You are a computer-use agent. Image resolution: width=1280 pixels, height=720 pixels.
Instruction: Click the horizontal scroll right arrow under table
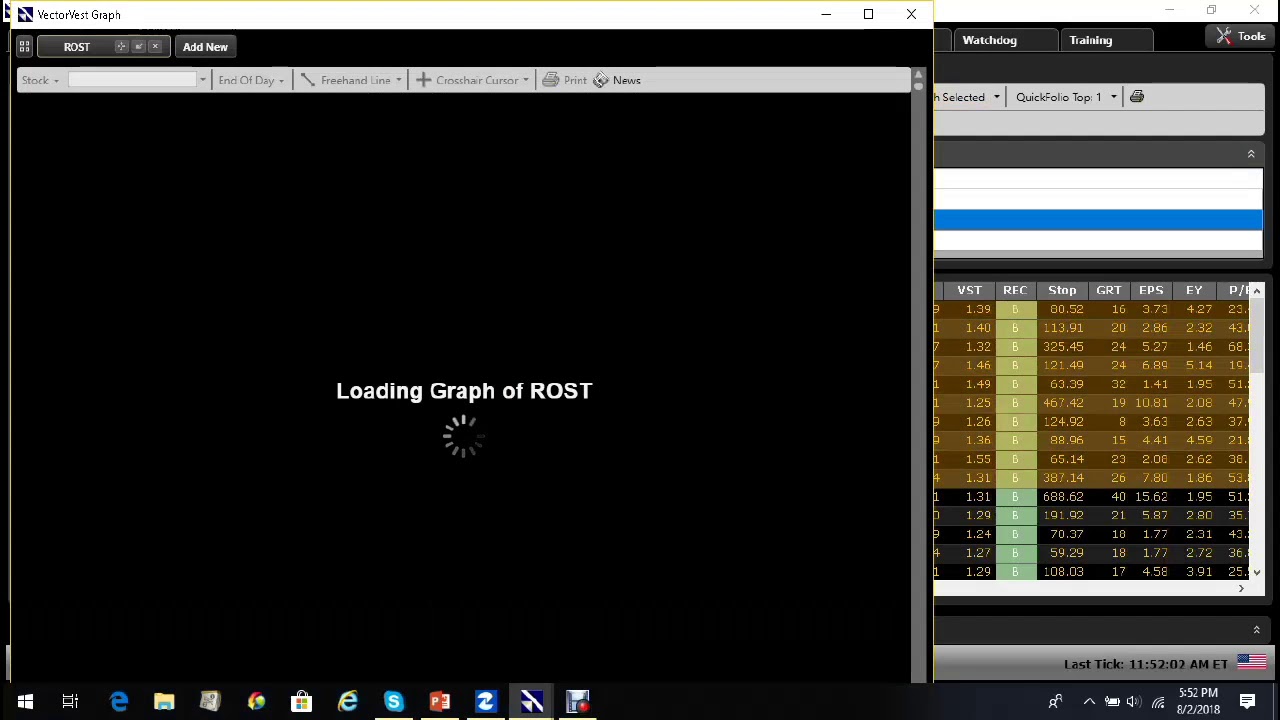(x=1241, y=589)
